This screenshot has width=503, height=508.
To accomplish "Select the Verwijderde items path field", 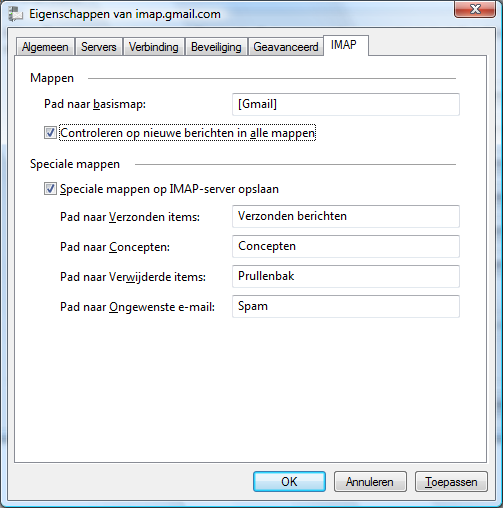I will [346, 276].
